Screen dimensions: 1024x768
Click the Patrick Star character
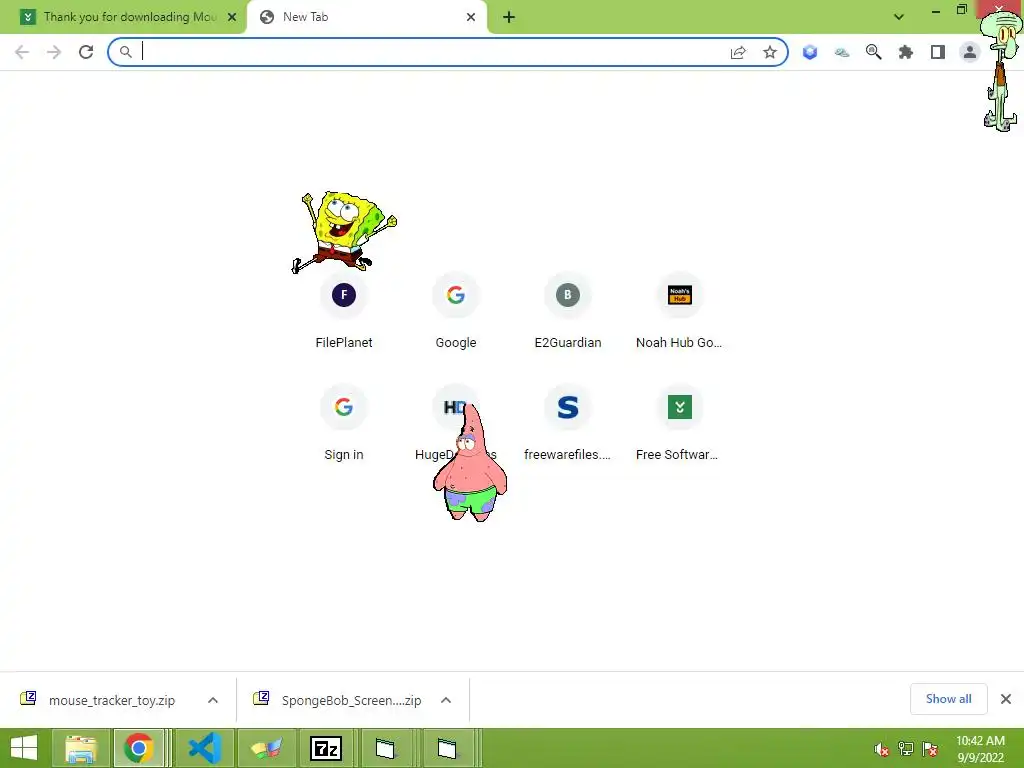point(470,462)
